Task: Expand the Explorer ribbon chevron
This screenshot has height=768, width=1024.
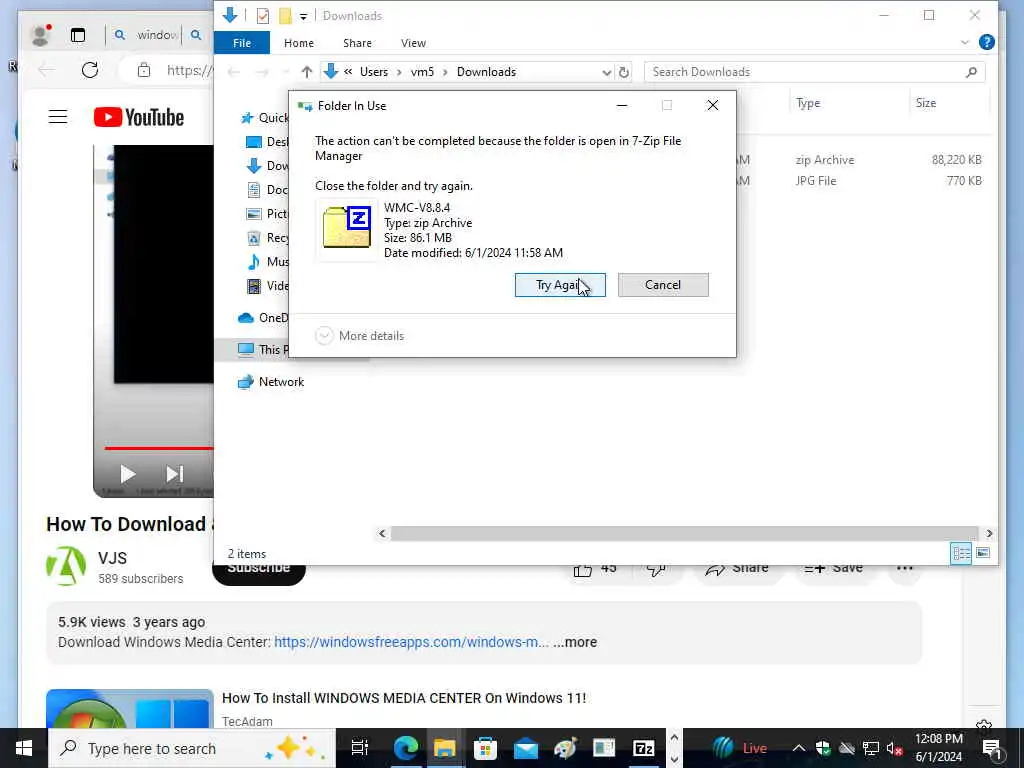Action: [x=965, y=42]
